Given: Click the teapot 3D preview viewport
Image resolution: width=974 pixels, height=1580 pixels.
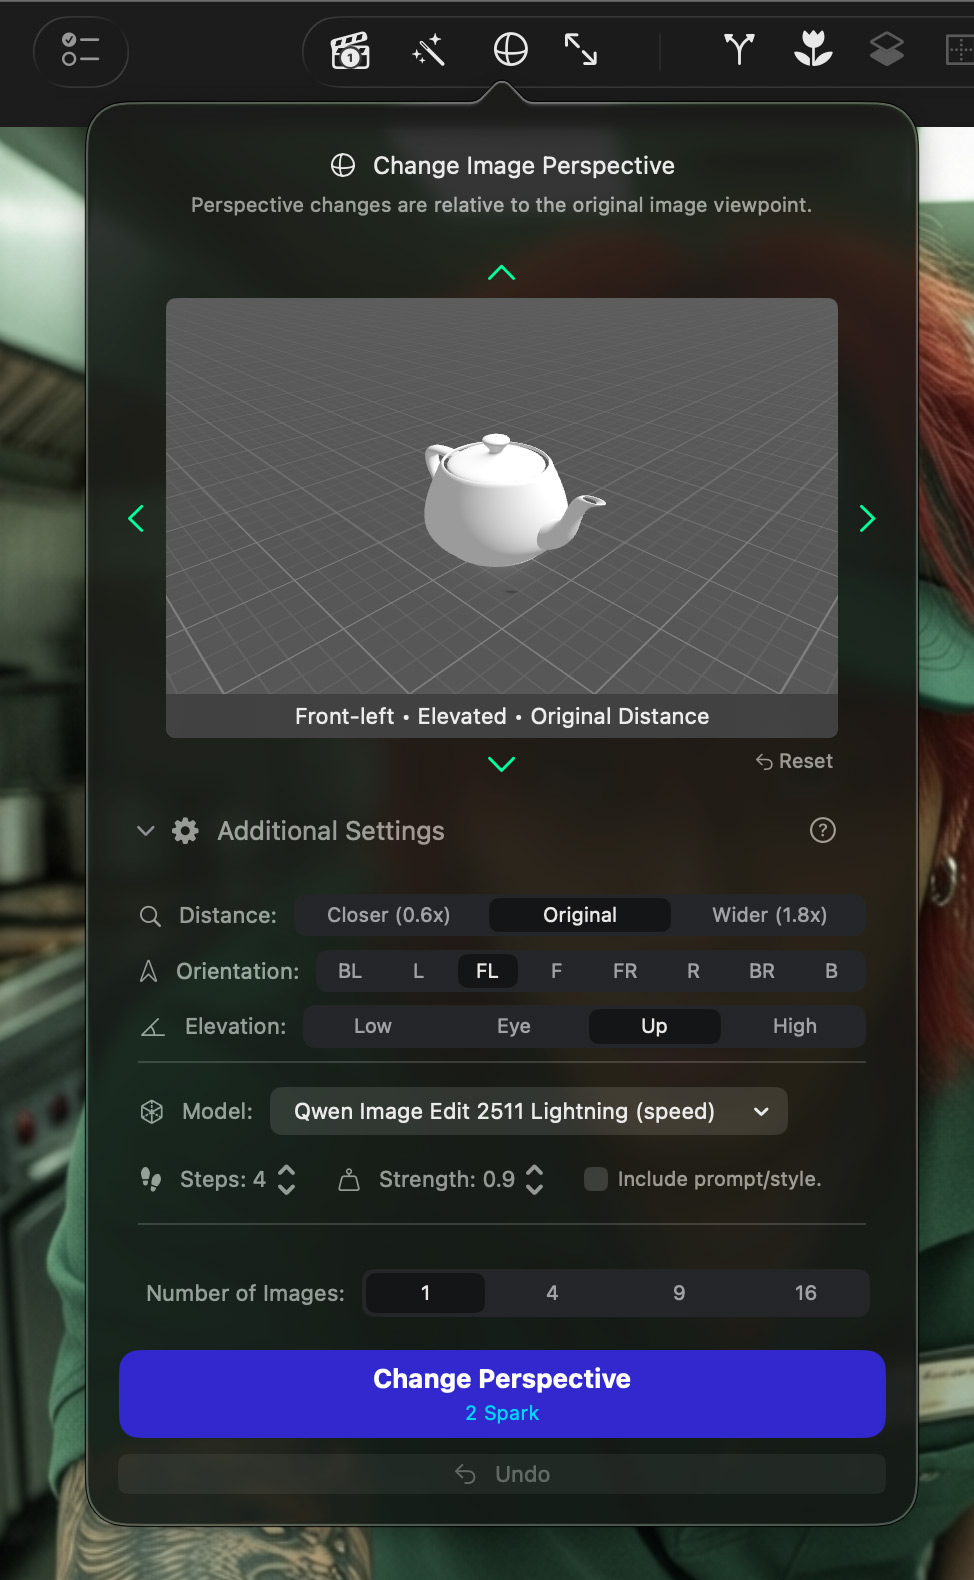Looking at the screenshot, I should [x=501, y=496].
